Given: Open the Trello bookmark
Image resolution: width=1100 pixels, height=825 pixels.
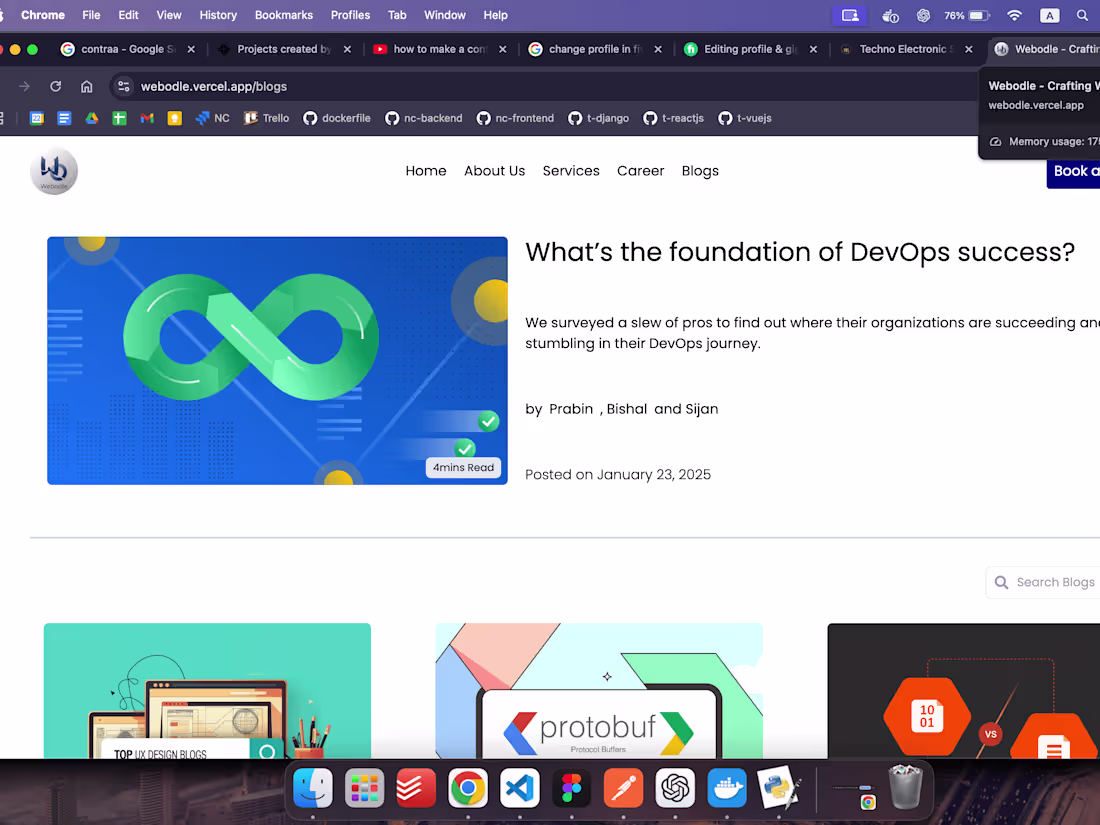Looking at the screenshot, I should pos(267,118).
